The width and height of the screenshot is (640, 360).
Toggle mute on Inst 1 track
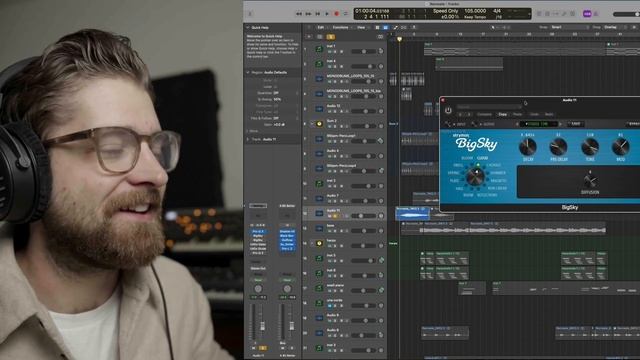(x=330, y=51)
